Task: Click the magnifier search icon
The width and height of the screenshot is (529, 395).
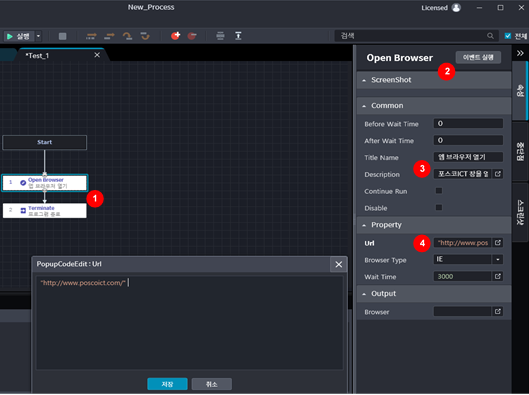Action: pyautogui.click(x=490, y=36)
